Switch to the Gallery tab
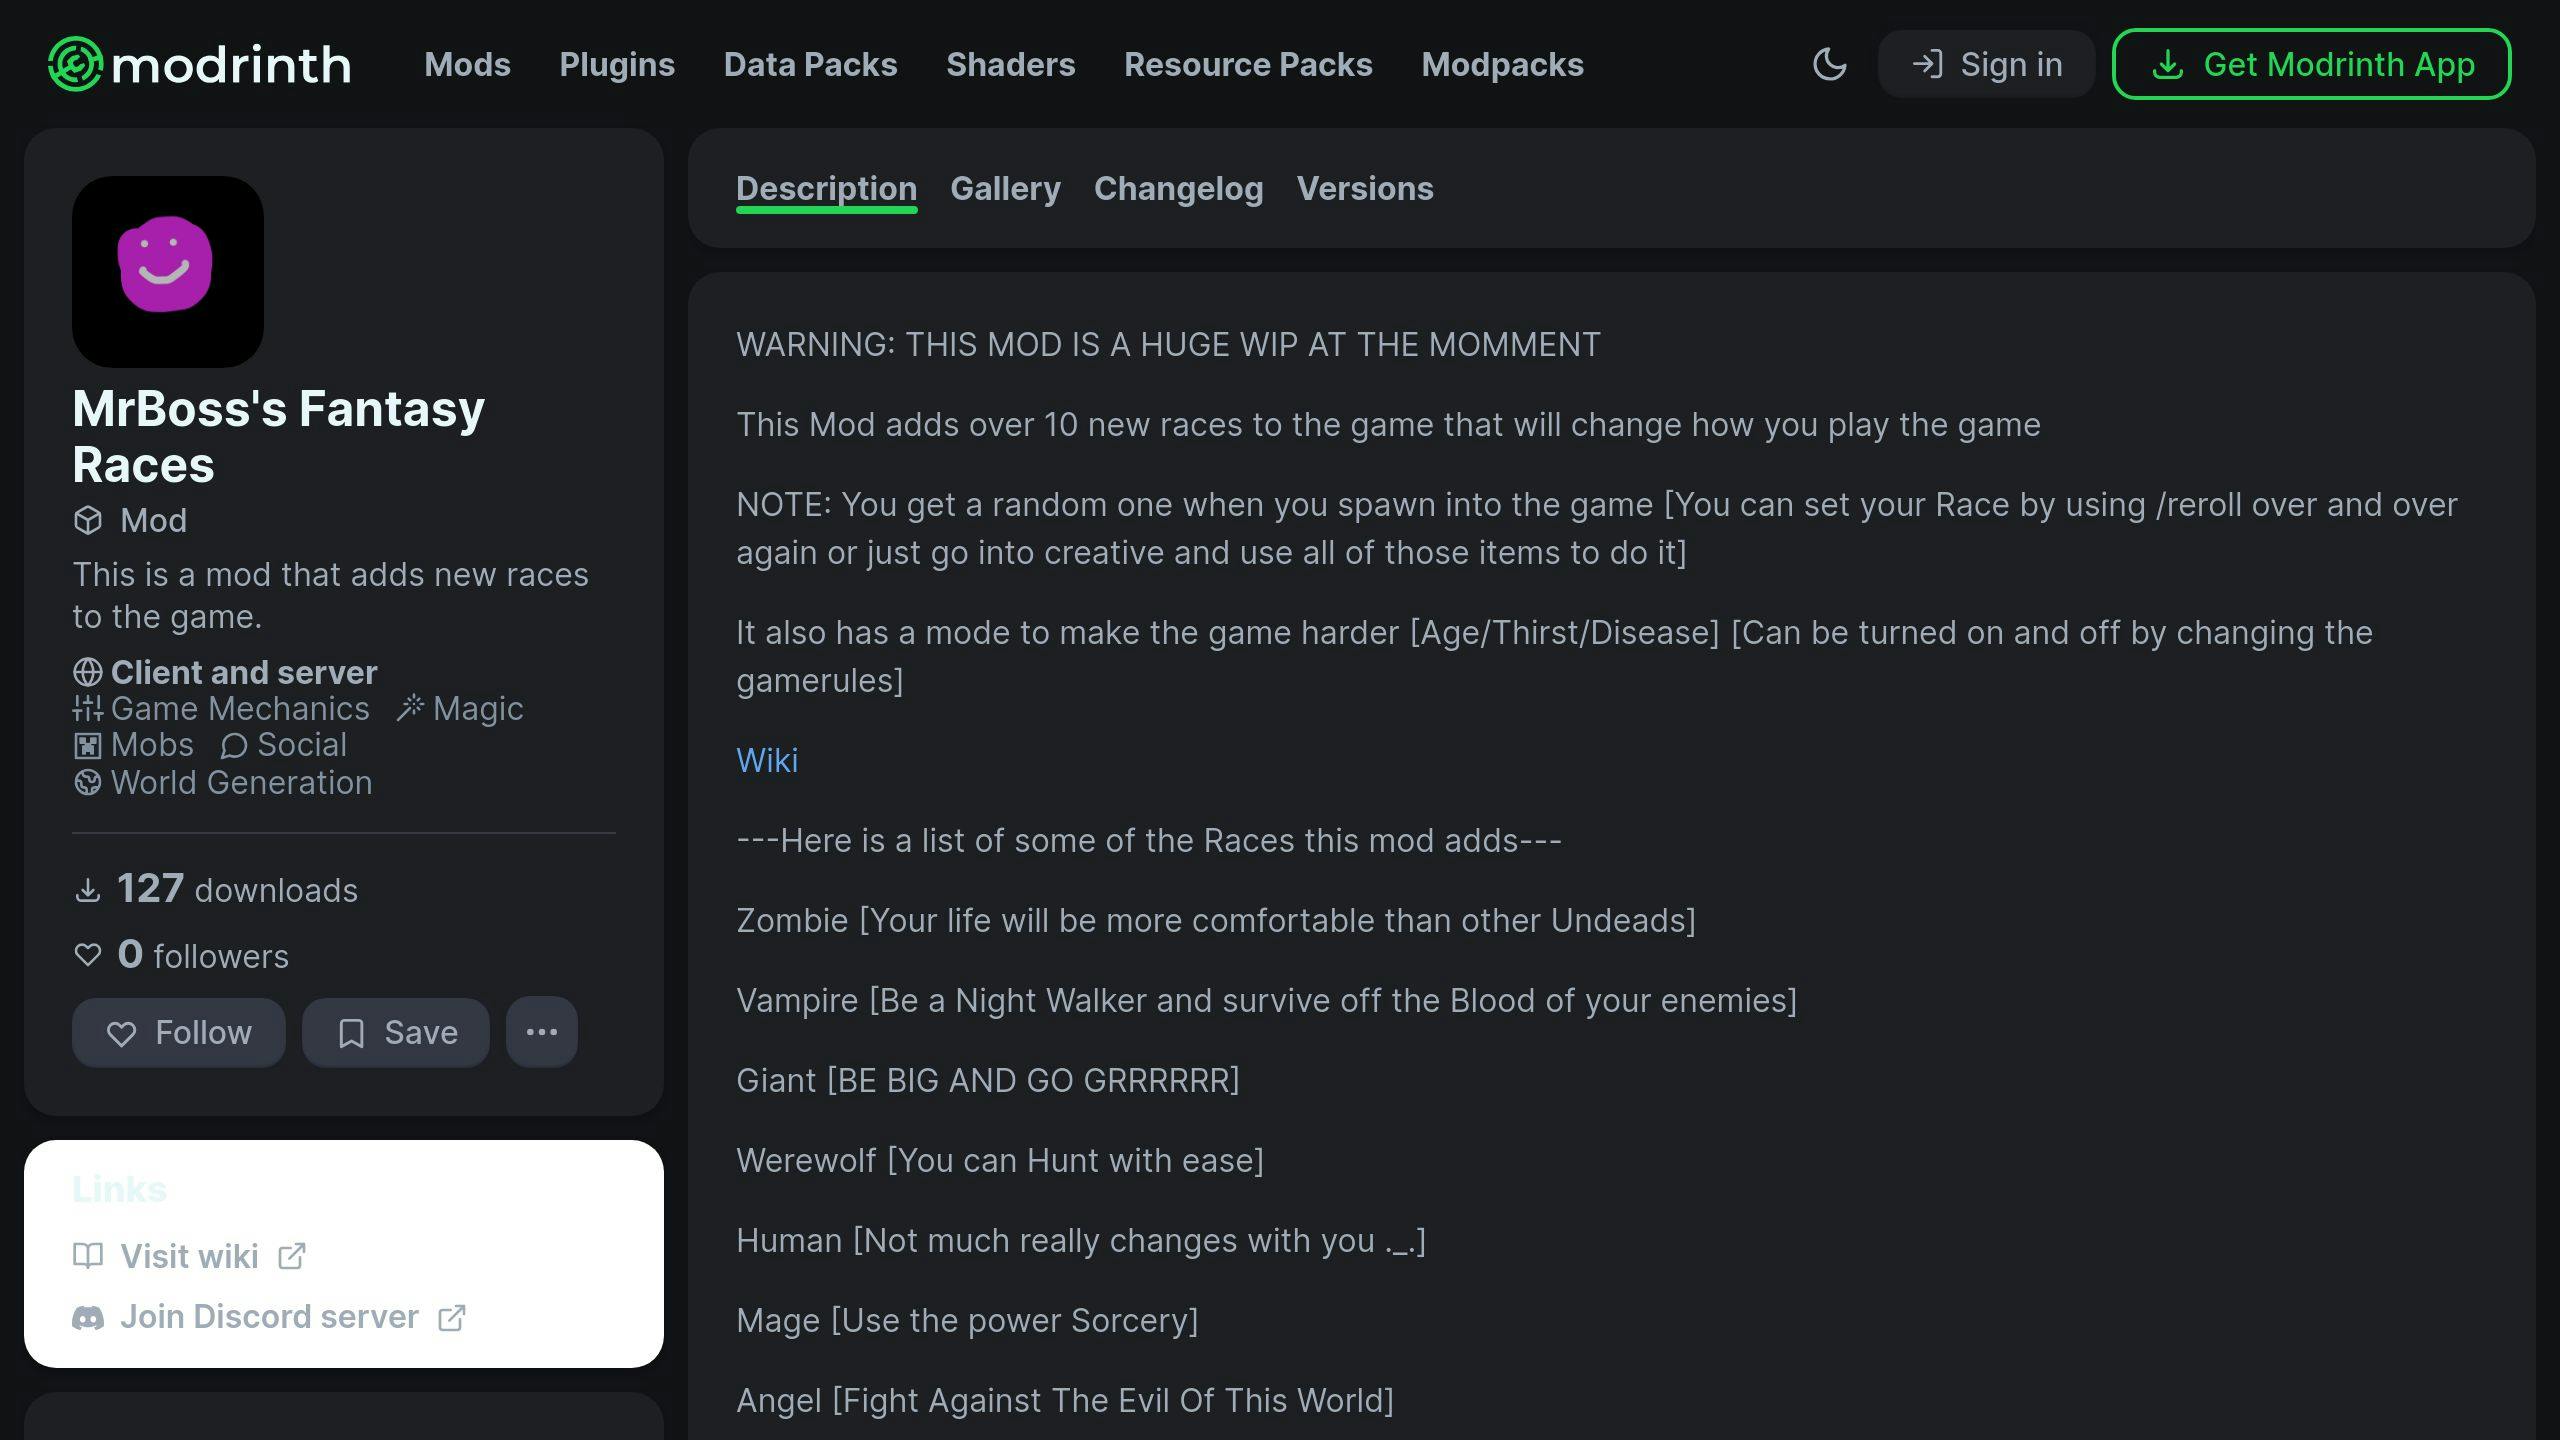 pos(1006,188)
